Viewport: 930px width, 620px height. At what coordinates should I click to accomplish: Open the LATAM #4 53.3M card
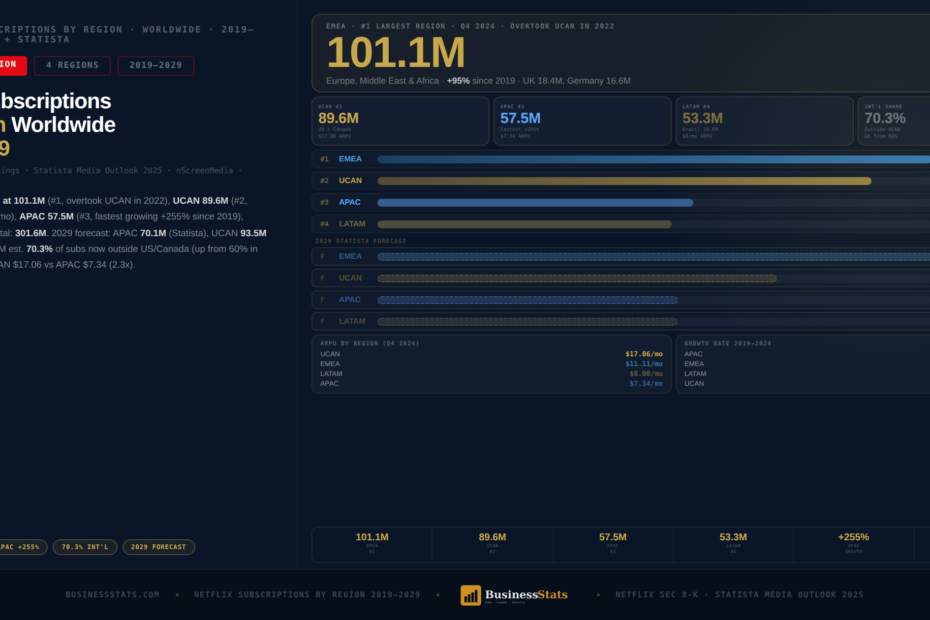click(x=765, y=121)
